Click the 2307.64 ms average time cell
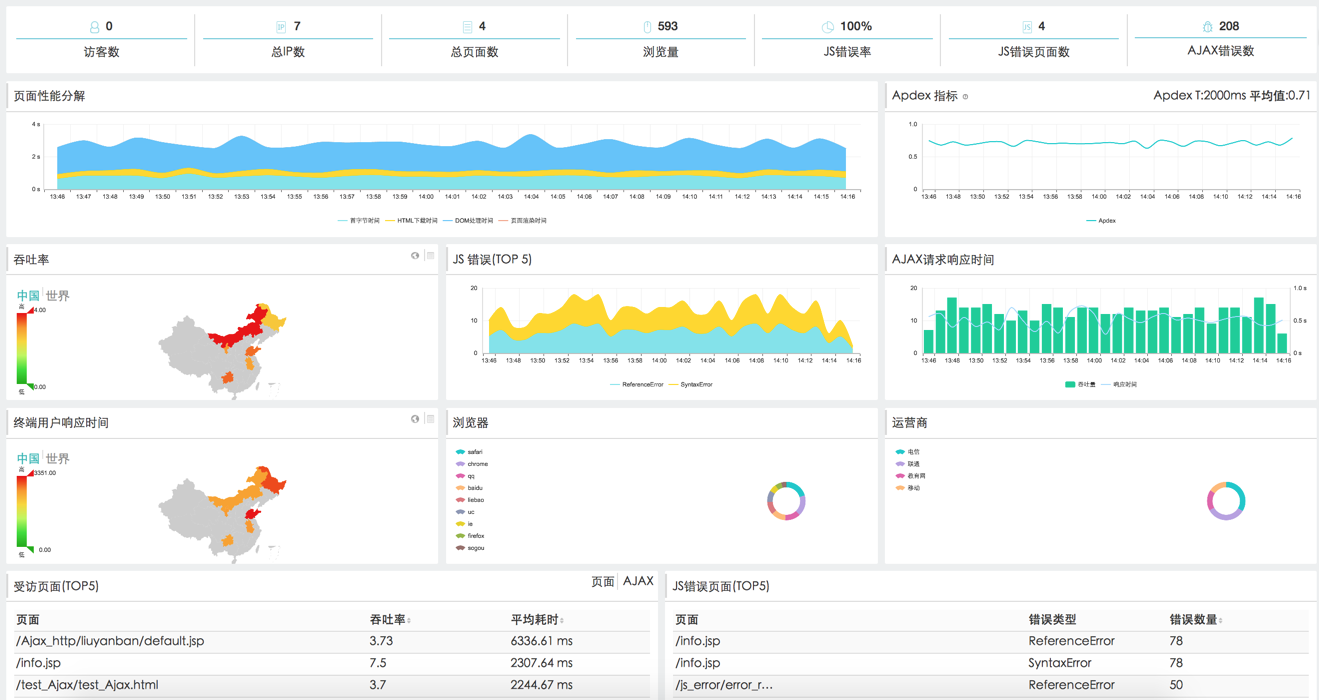This screenshot has width=1319, height=700. tap(541, 663)
